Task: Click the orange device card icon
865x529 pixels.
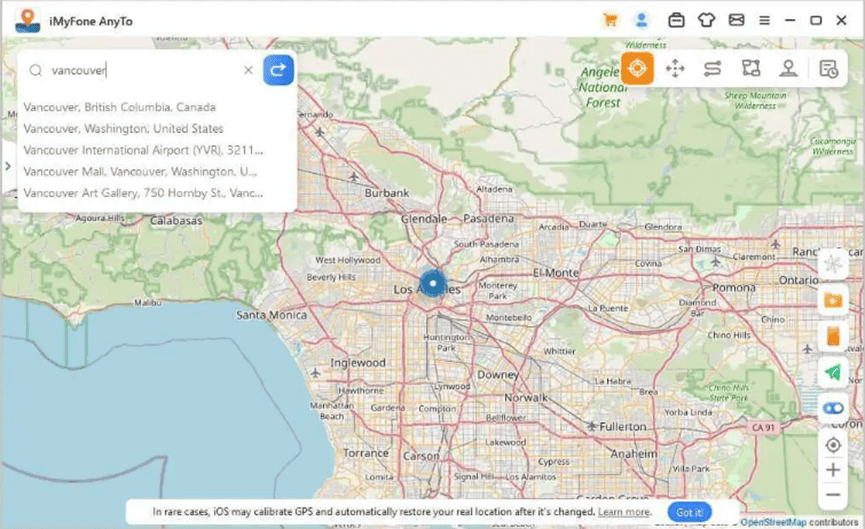Action: tap(833, 336)
